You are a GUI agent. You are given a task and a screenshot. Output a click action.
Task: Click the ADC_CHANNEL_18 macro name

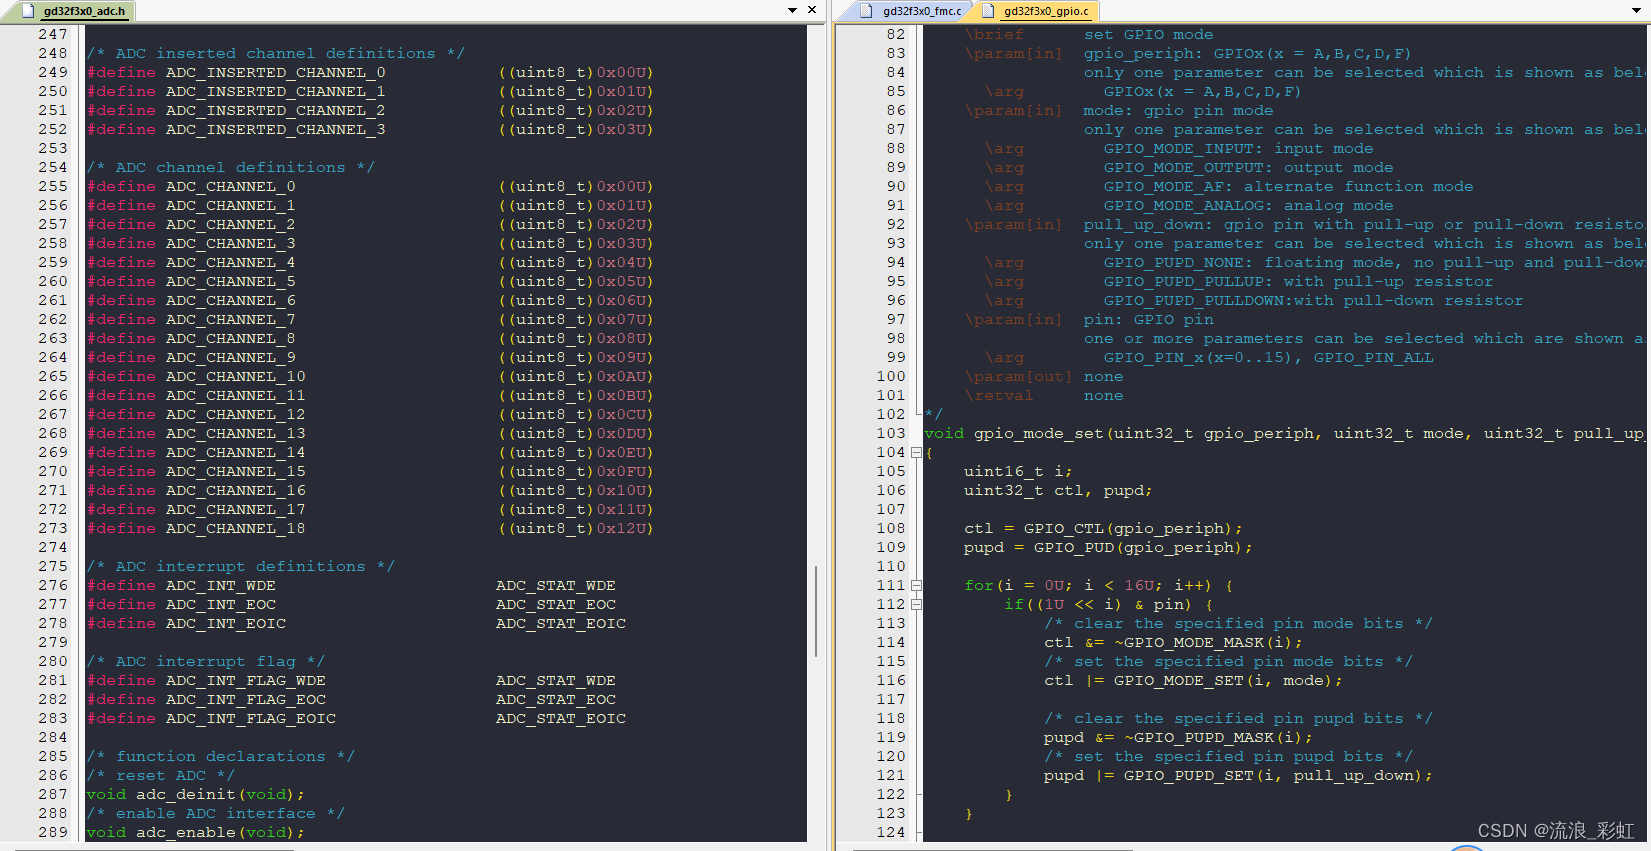[x=235, y=529]
